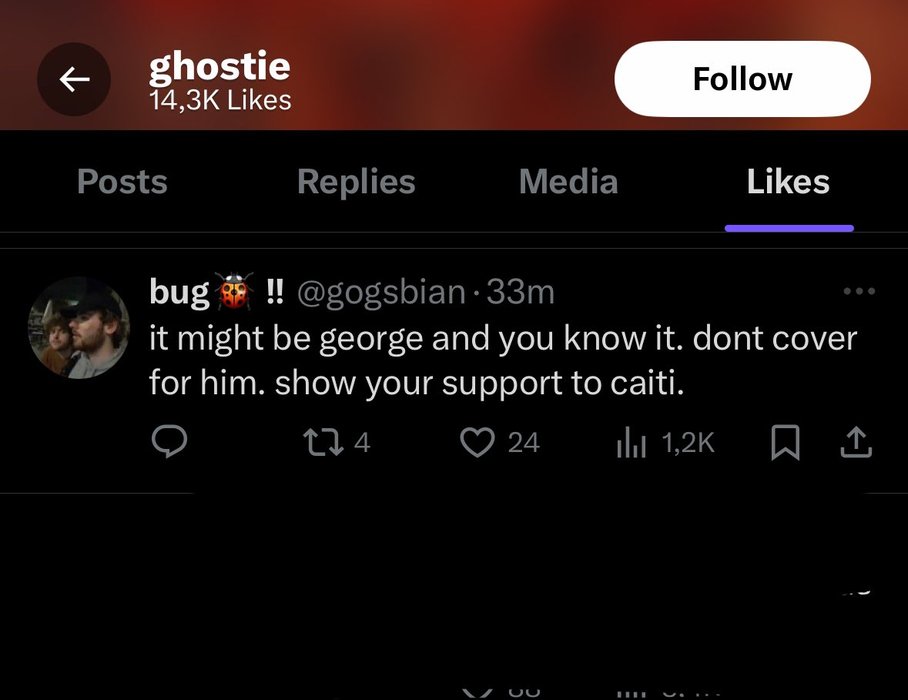Reply to the tweet via comment icon

170,442
